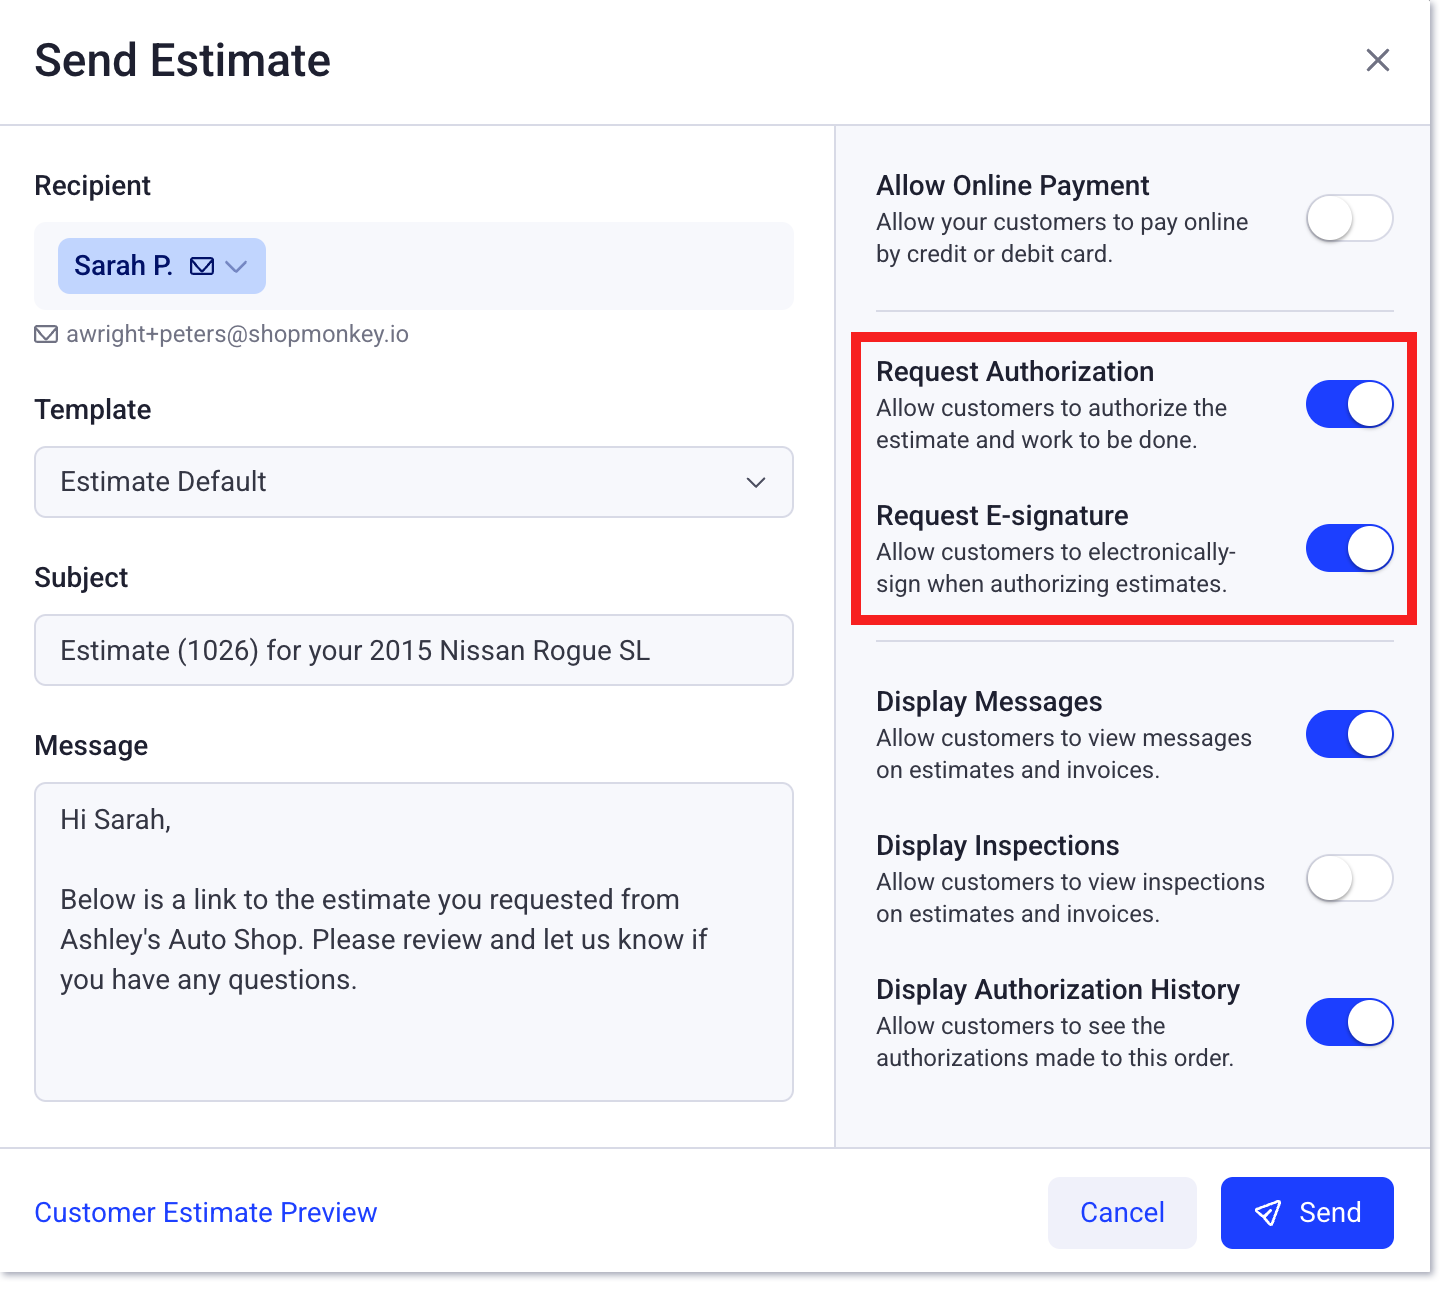Click the envelope icon beside the recipient email

(x=46, y=334)
